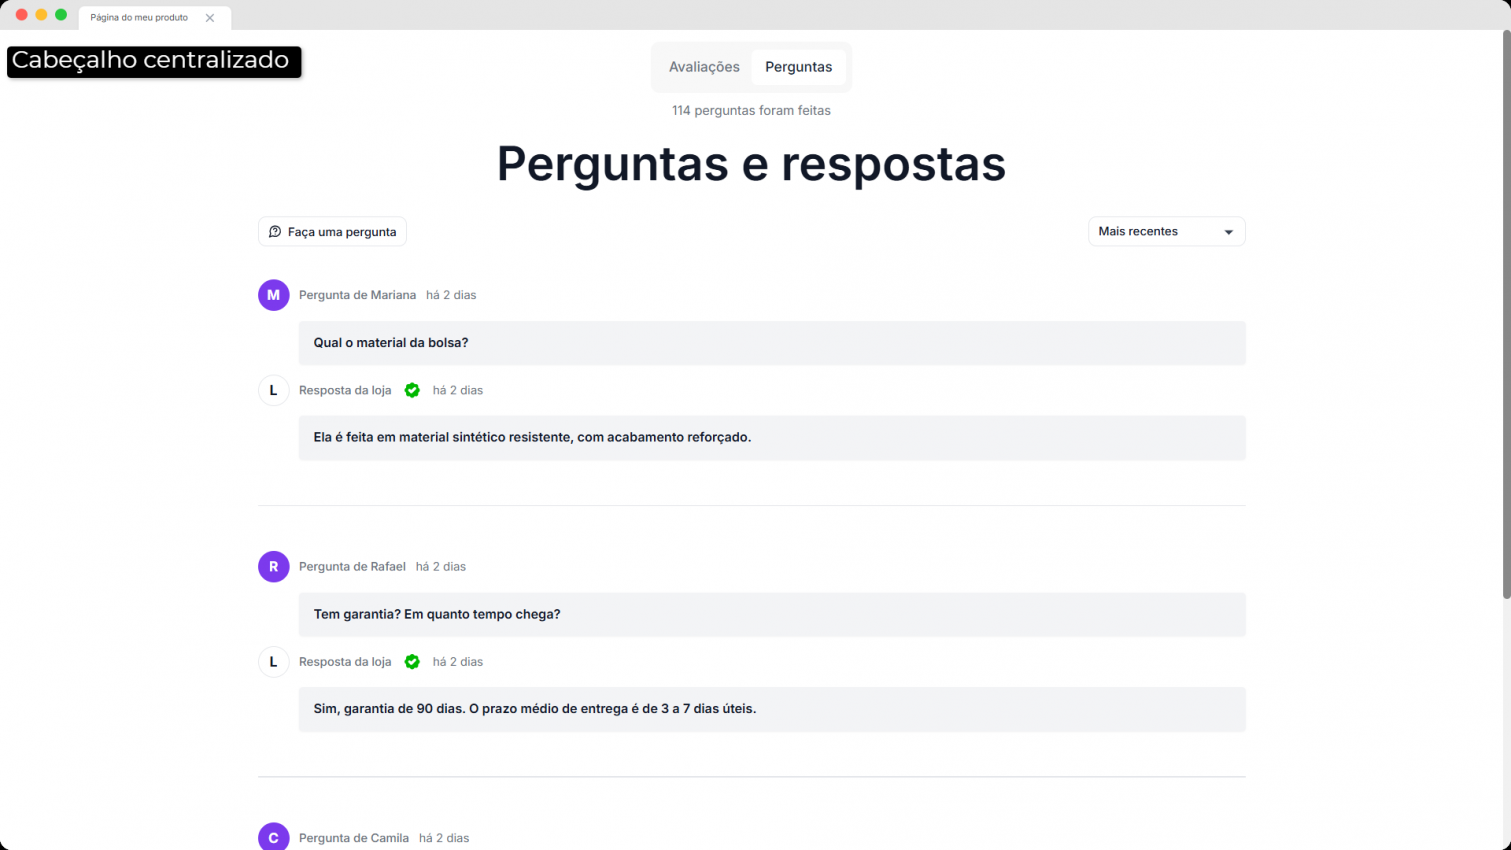Click Rafael's purple R avatar
Screen dimensions: 1511x850
(273, 566)
